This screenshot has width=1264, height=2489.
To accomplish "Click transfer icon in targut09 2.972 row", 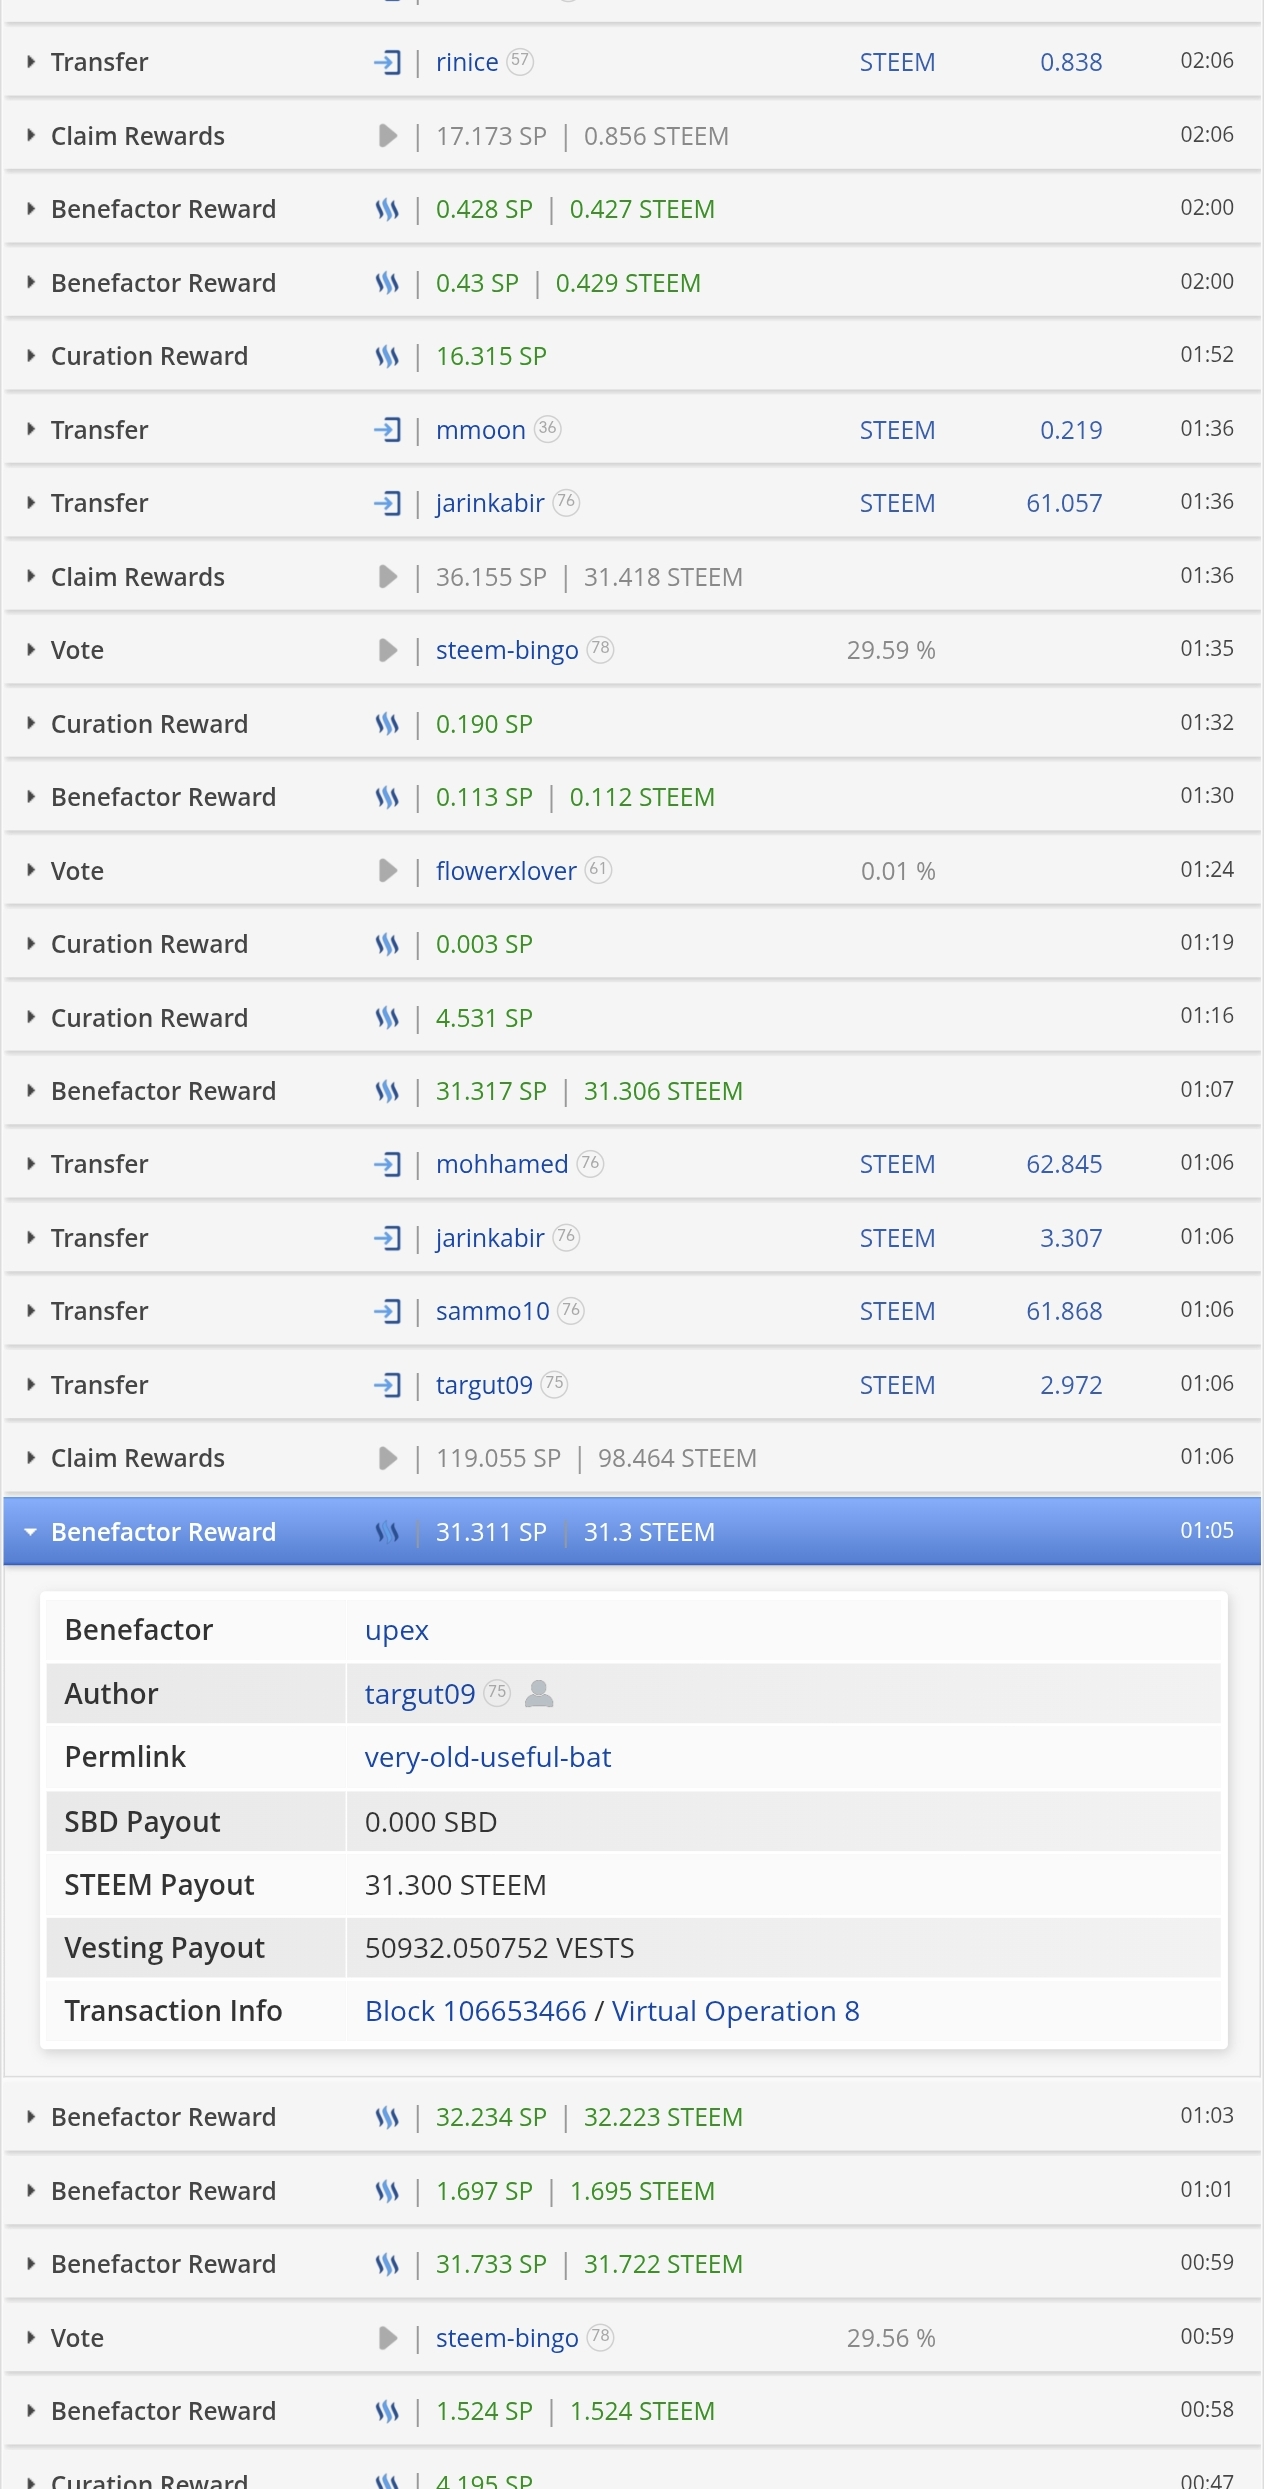I will (x=387, y=1385).
